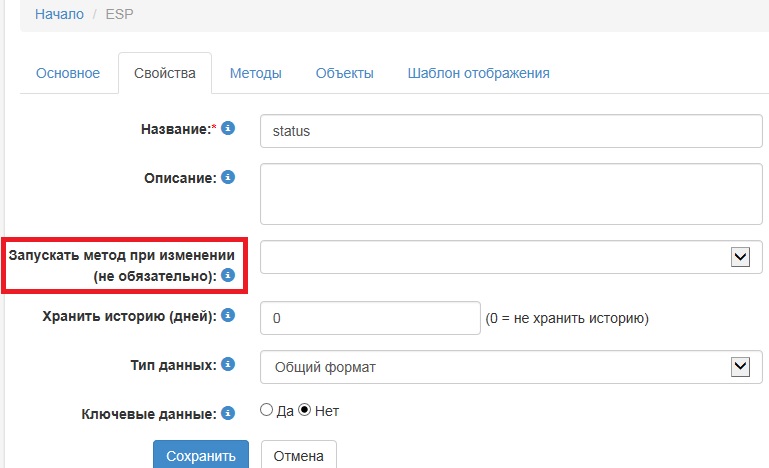This screenshot has width=769, height=468.
Task: Open info tooltip for Тип данных
Action: coord(228,364)
